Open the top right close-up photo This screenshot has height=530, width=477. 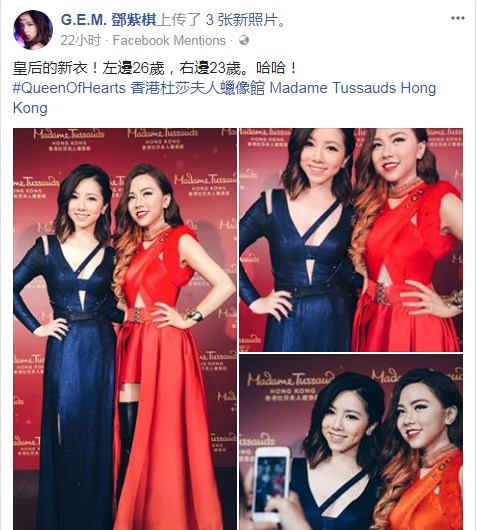pos(351,240)
